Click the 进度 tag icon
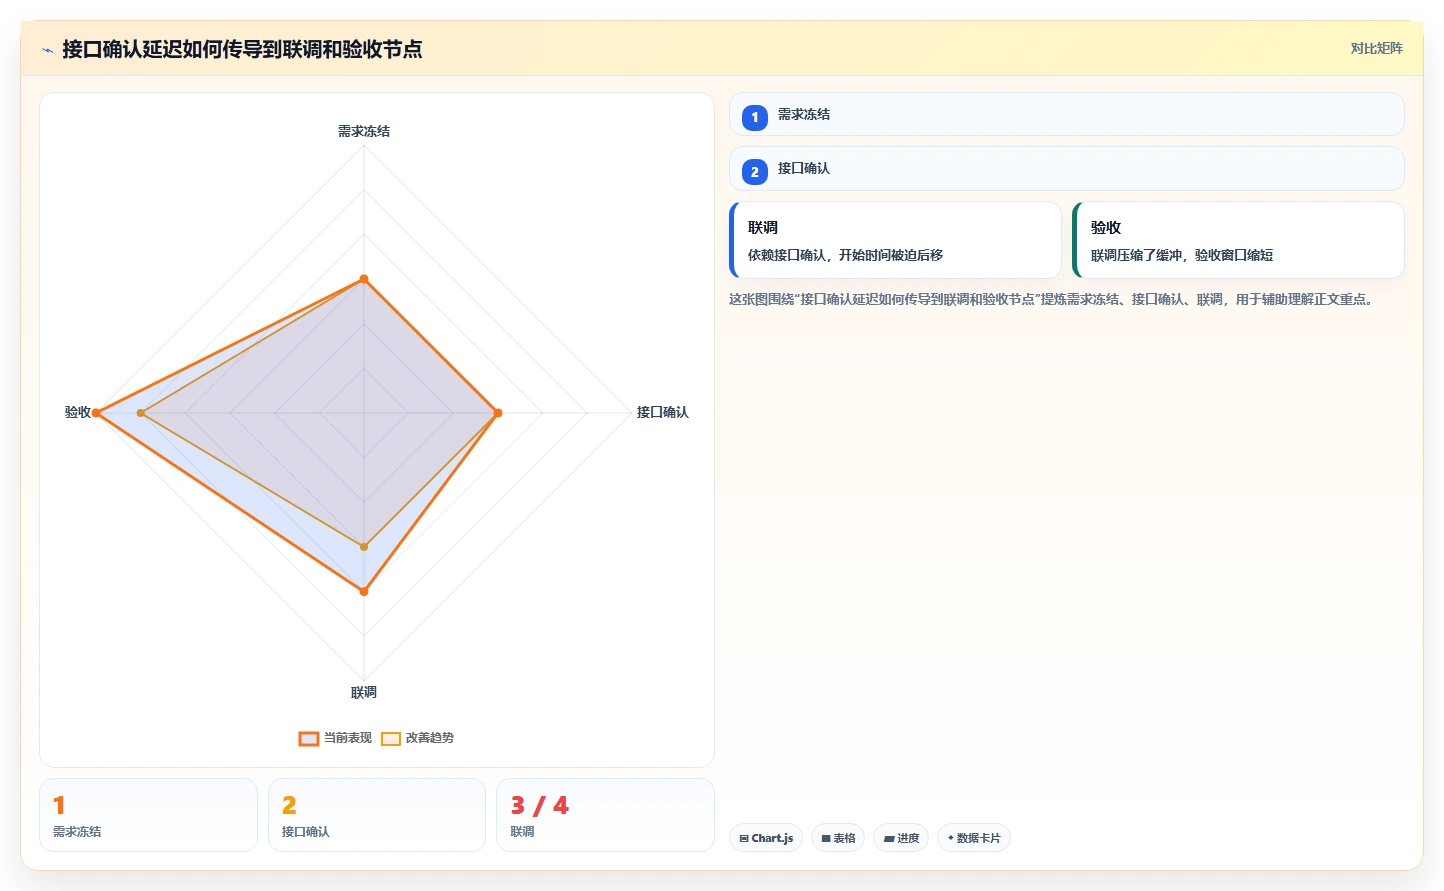 click(x=889, y=838)
